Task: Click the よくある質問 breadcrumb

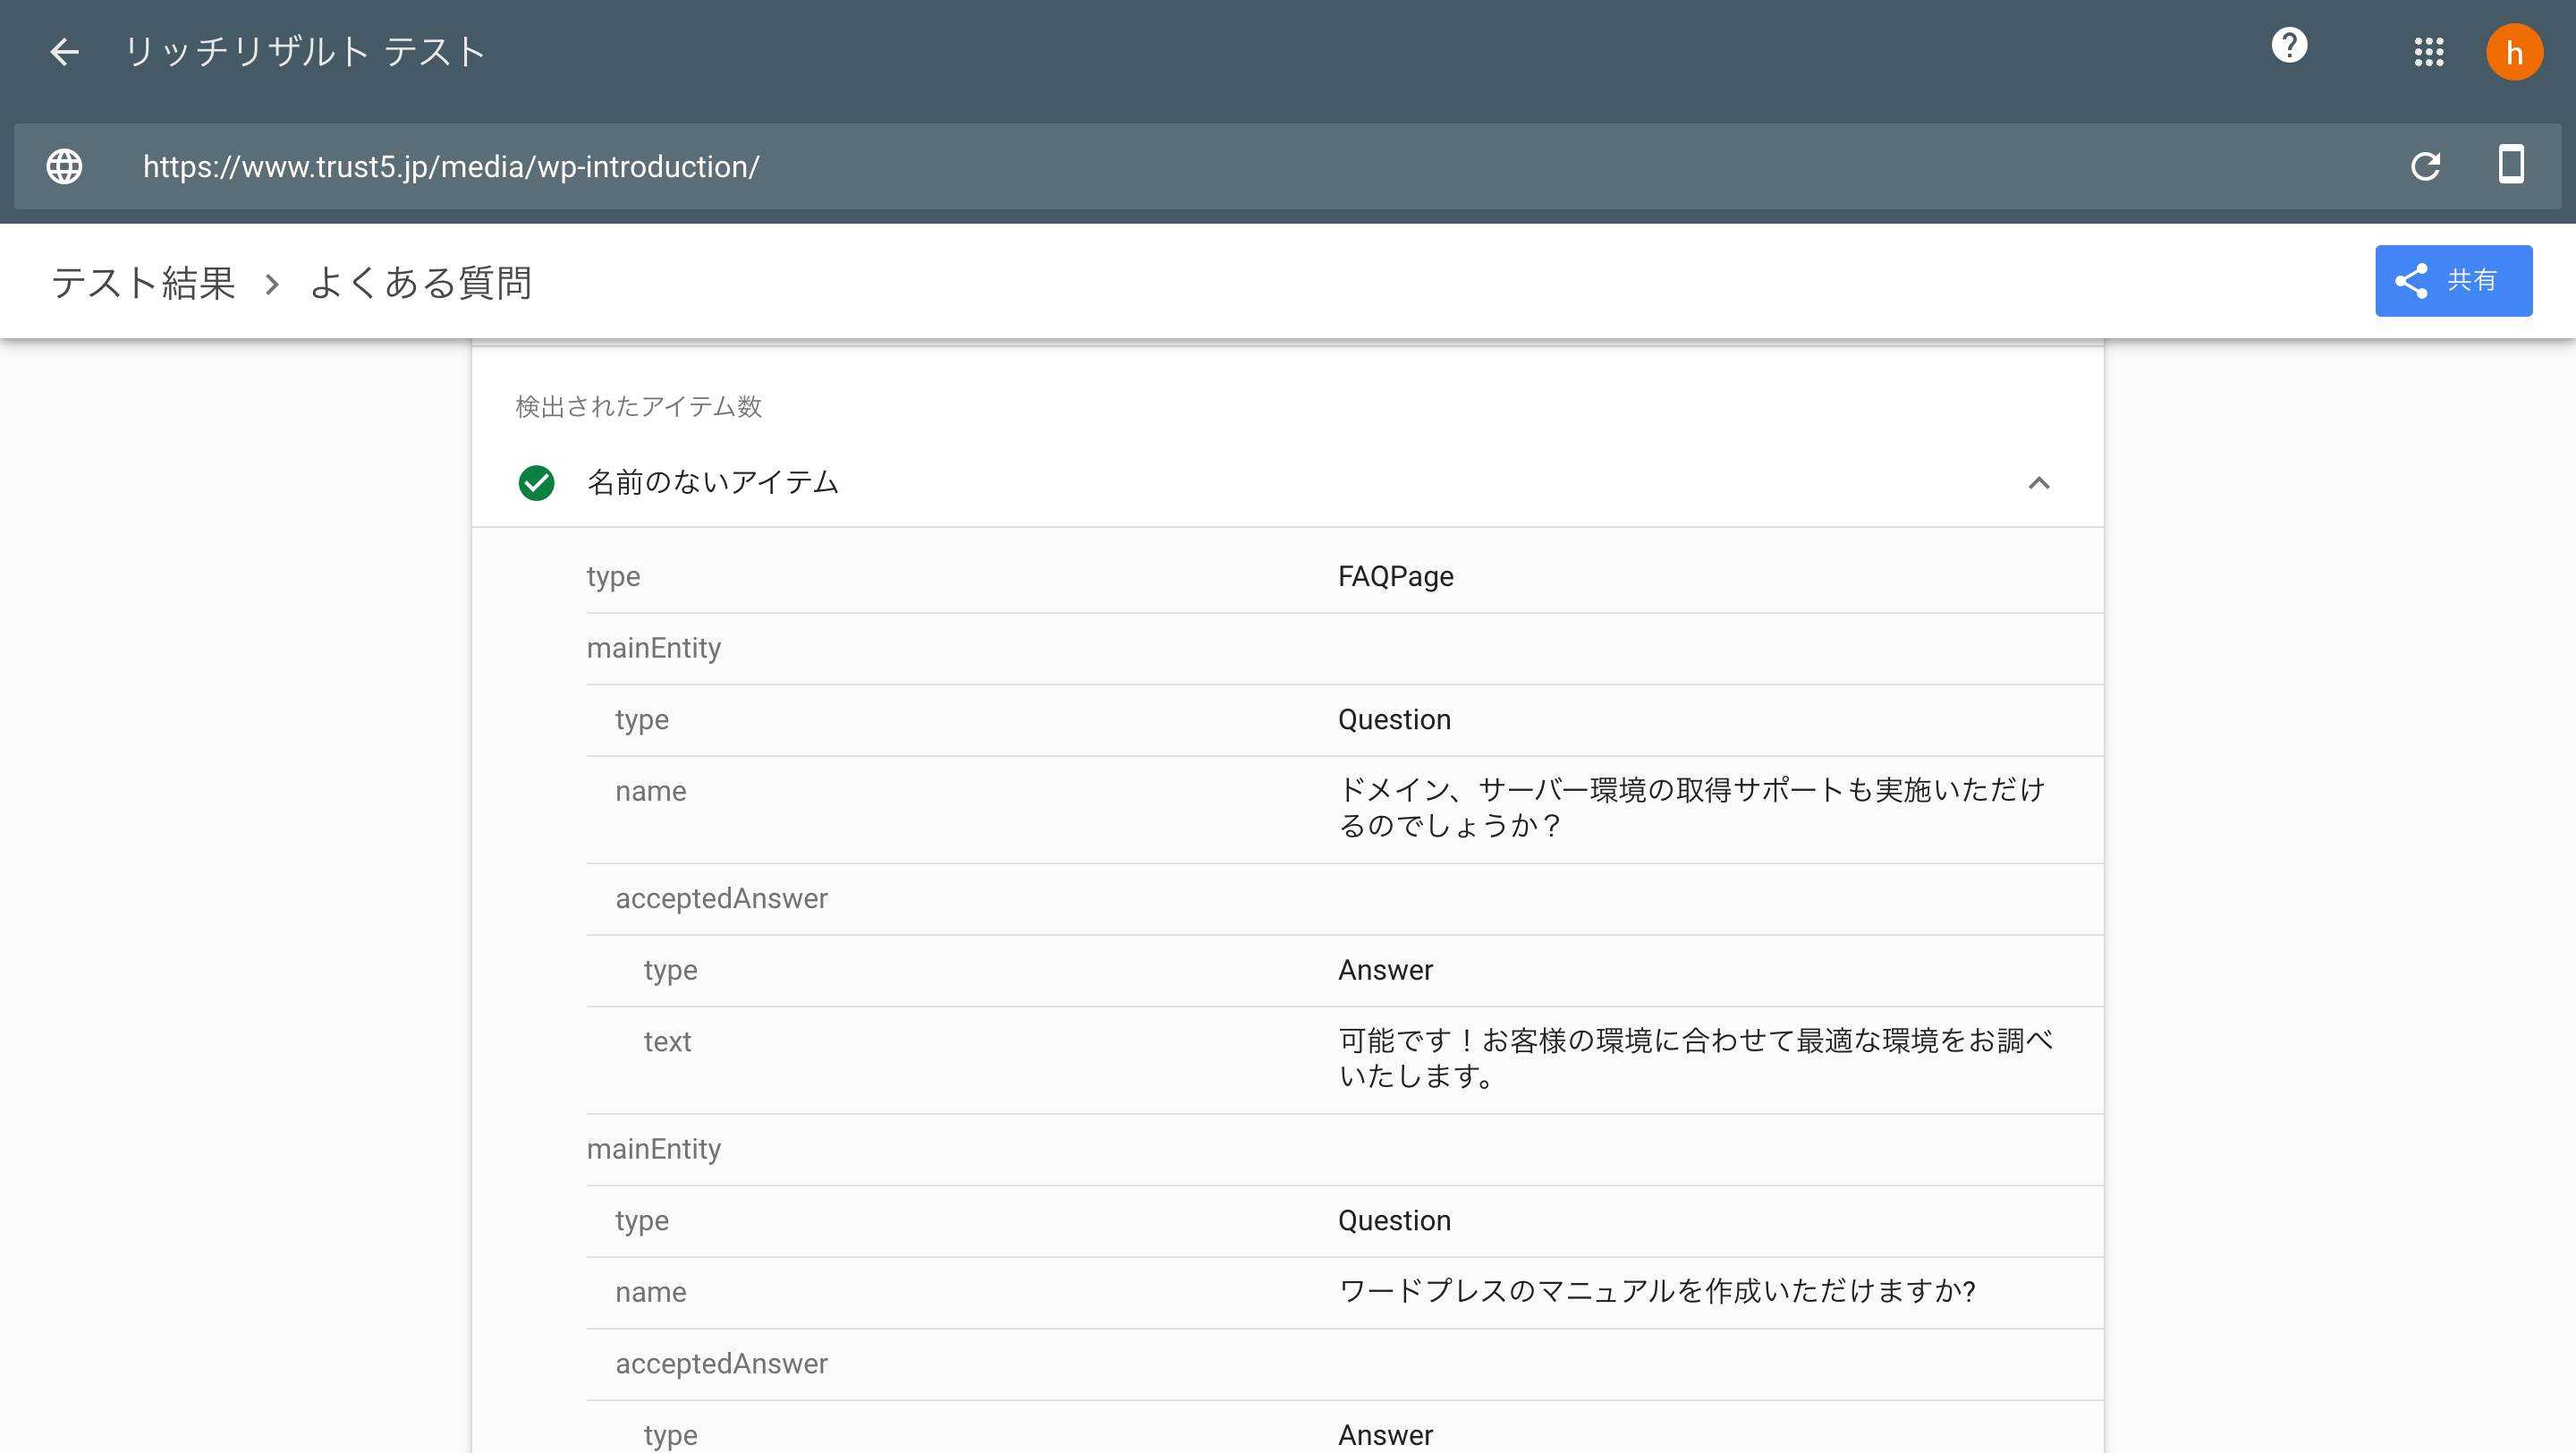Action: [420, 283]
